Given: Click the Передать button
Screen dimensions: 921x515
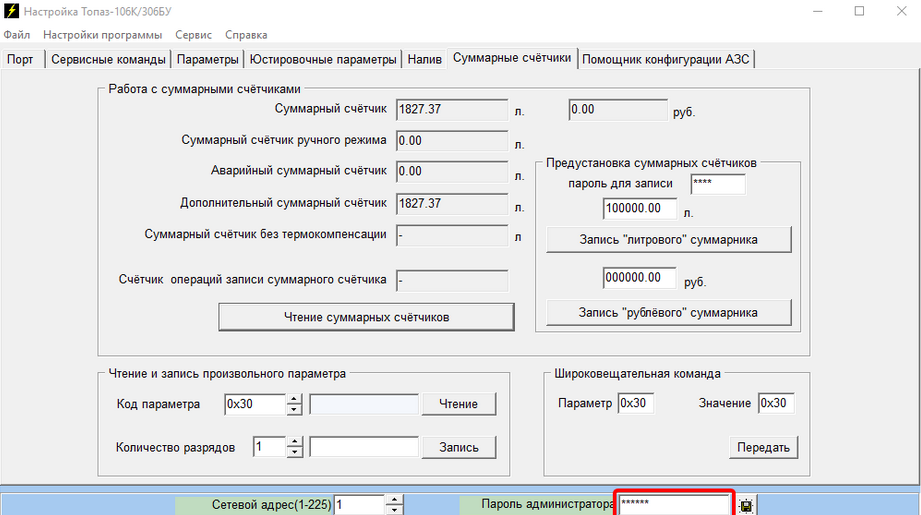Looking at the screenshot, I should pyautogui.click(x=764, y=447).
